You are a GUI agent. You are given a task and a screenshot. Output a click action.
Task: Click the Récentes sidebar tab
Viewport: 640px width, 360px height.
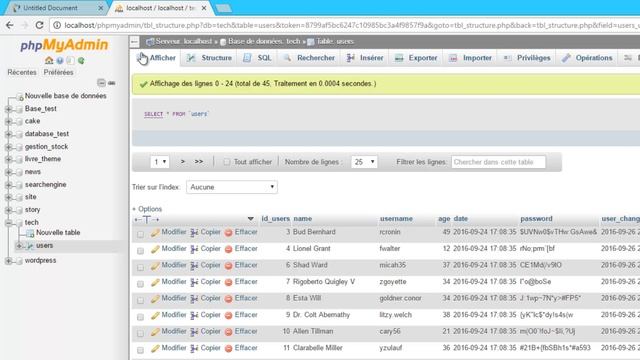[x=22, y=72]
